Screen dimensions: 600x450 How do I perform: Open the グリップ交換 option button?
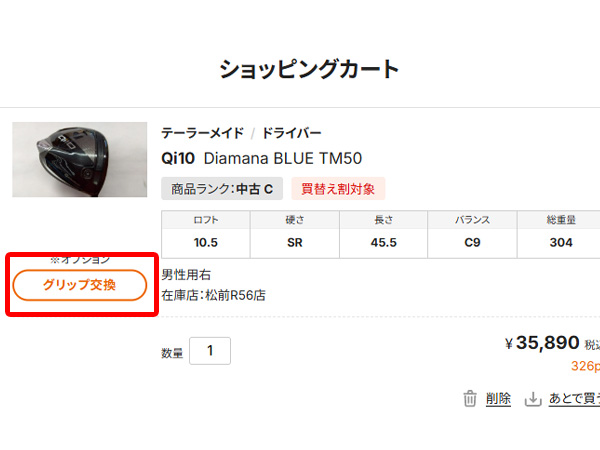click(x=80, y=285)
